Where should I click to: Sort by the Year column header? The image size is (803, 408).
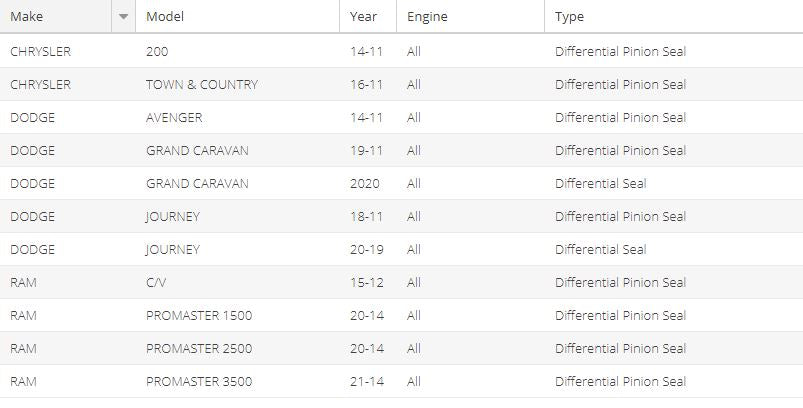368,16
